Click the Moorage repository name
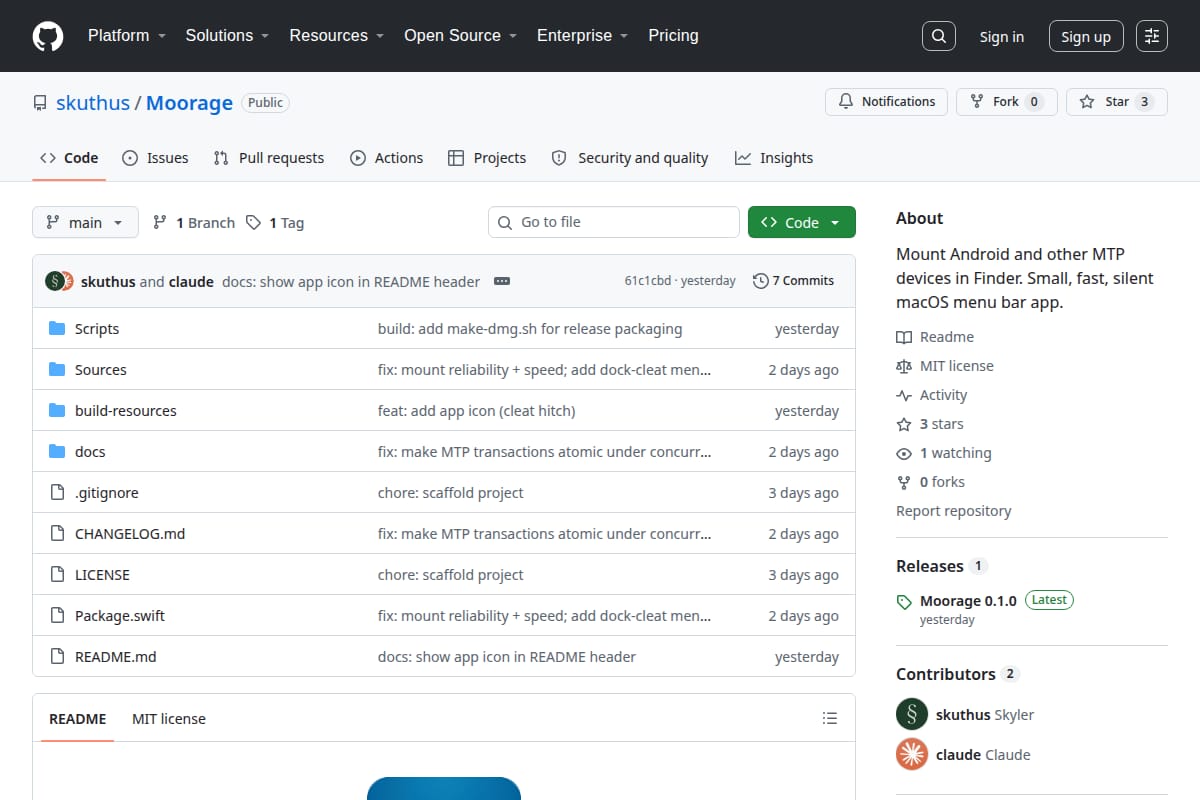Screen dimensions: 1200x800 click(x=189, y=103)
